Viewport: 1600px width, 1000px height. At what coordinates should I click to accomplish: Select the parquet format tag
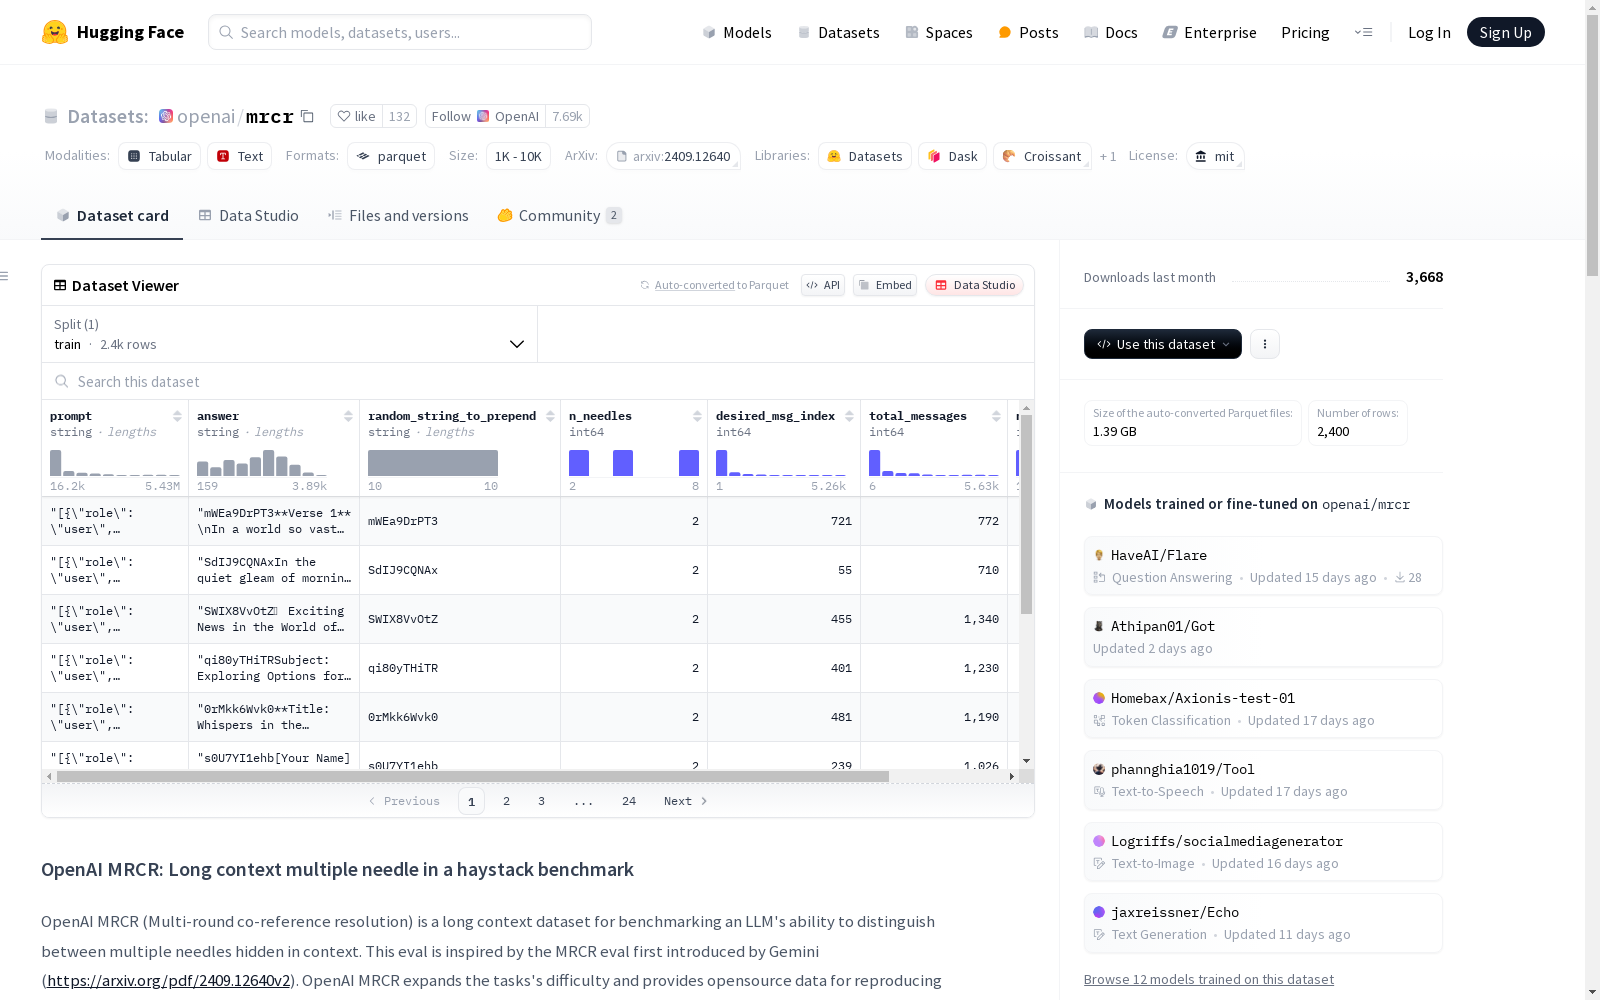(391, 156)
